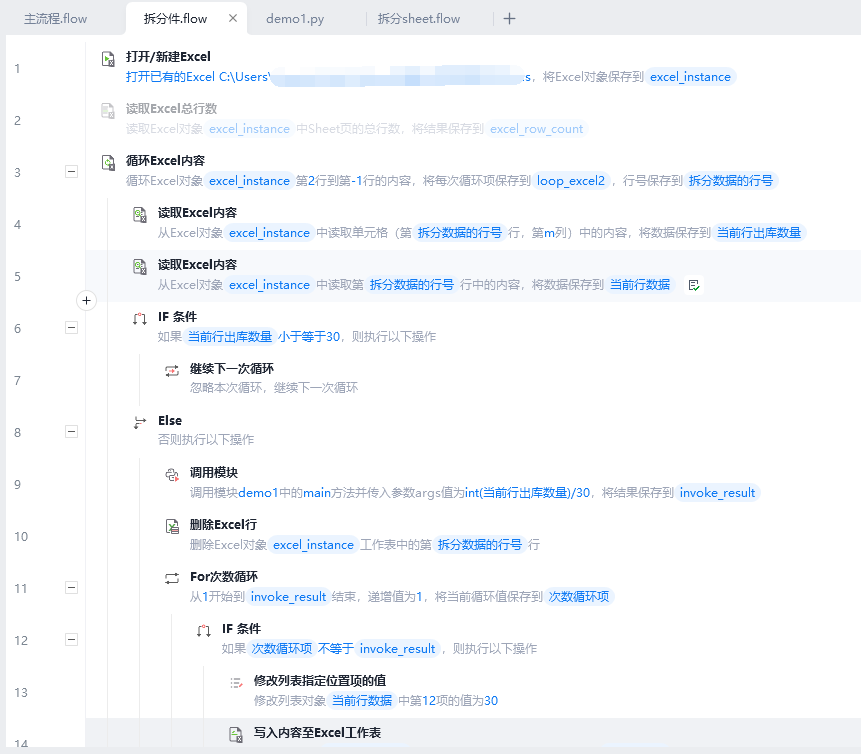Image resolution: width=861 pixels, height=754 pixels.
Task: Click the 当前行出库数量 variable on line 4
Action: pos(759,233)
